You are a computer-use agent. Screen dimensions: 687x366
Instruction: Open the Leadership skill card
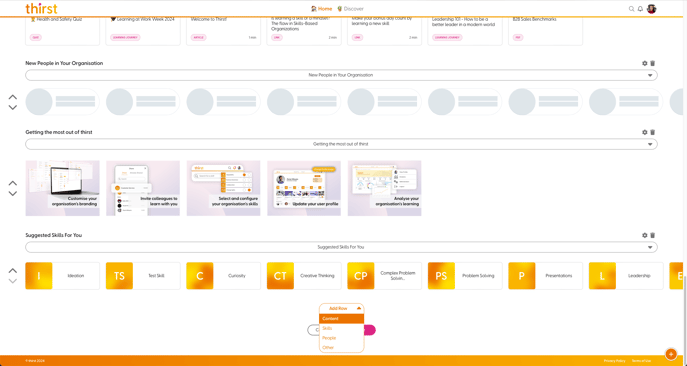click(626, 276)
